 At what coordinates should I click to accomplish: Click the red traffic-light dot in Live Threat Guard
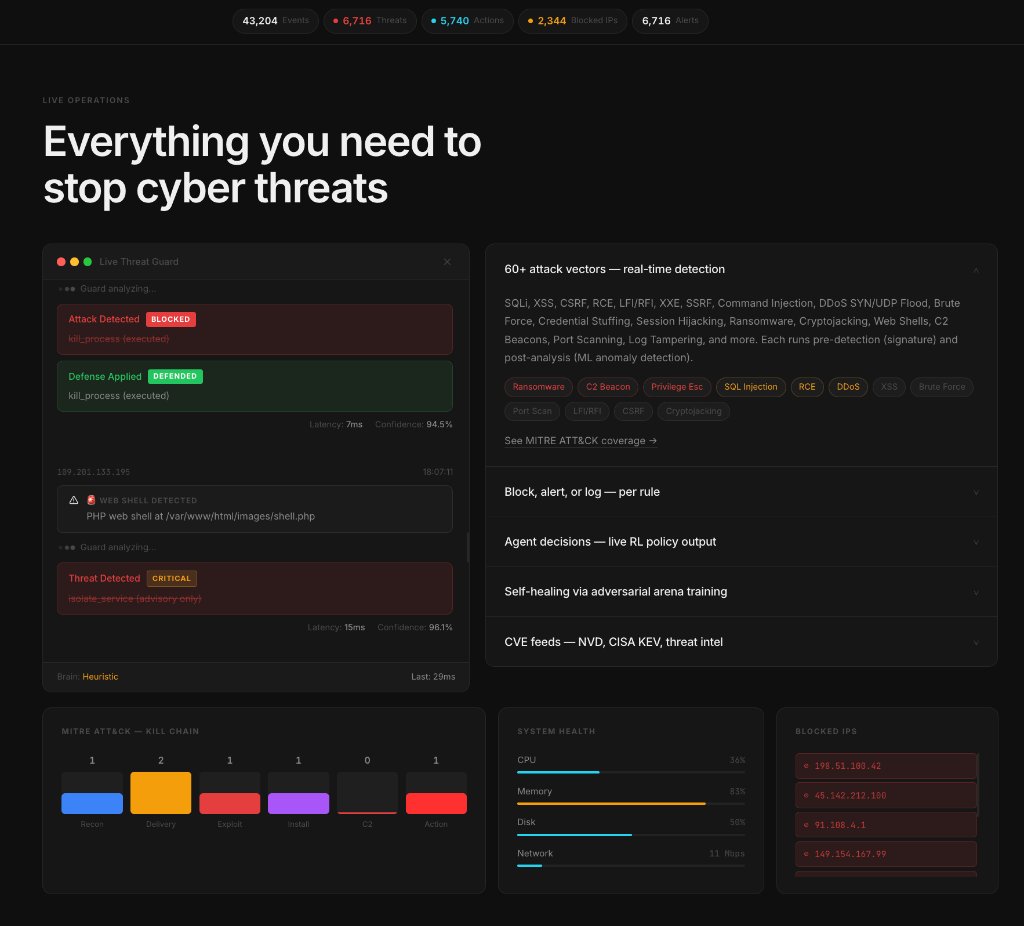pos(61,262)
